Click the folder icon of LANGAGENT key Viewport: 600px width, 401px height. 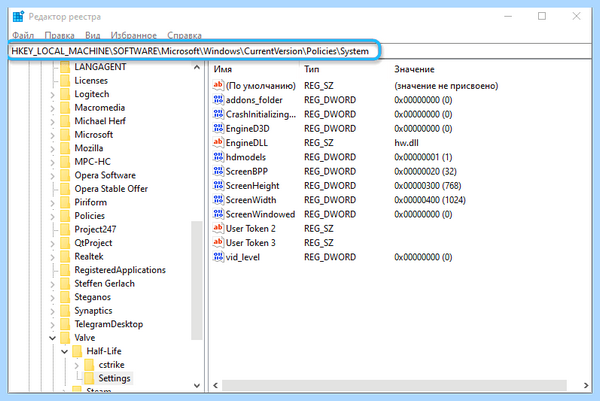point(65,67)
